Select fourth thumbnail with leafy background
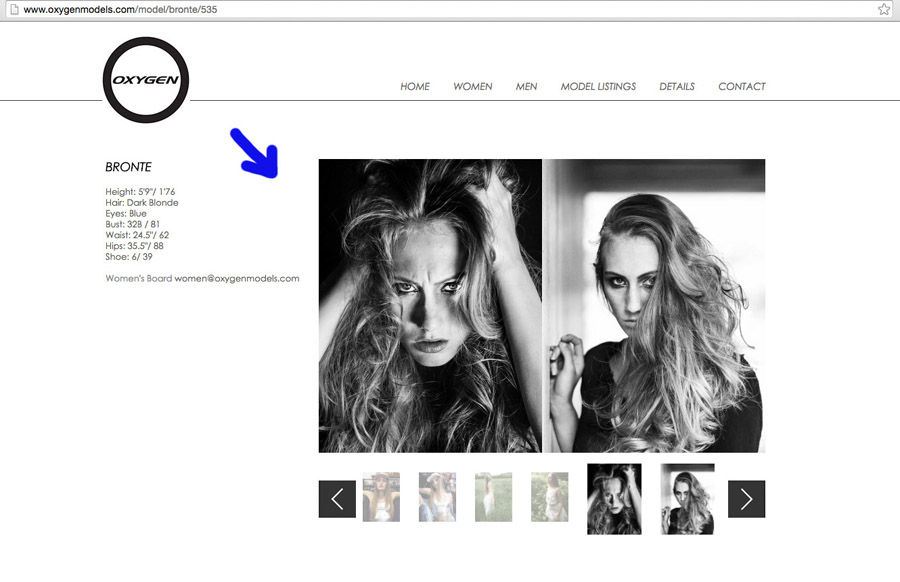Image resolution: width=900 pixels, height=582 pixels. pos(549,497)
